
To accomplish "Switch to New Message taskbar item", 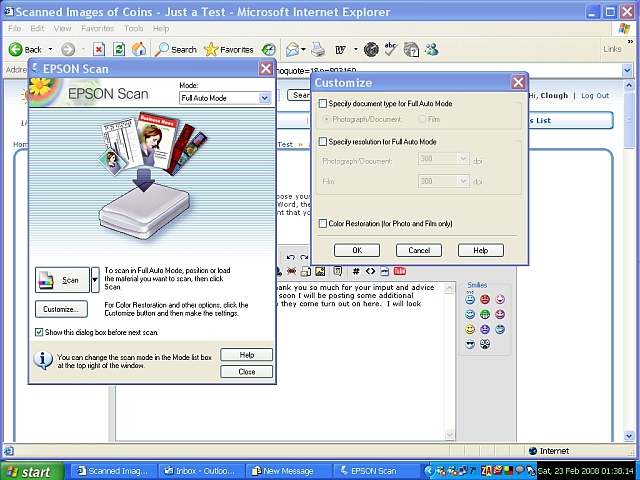I will point(288,471).
